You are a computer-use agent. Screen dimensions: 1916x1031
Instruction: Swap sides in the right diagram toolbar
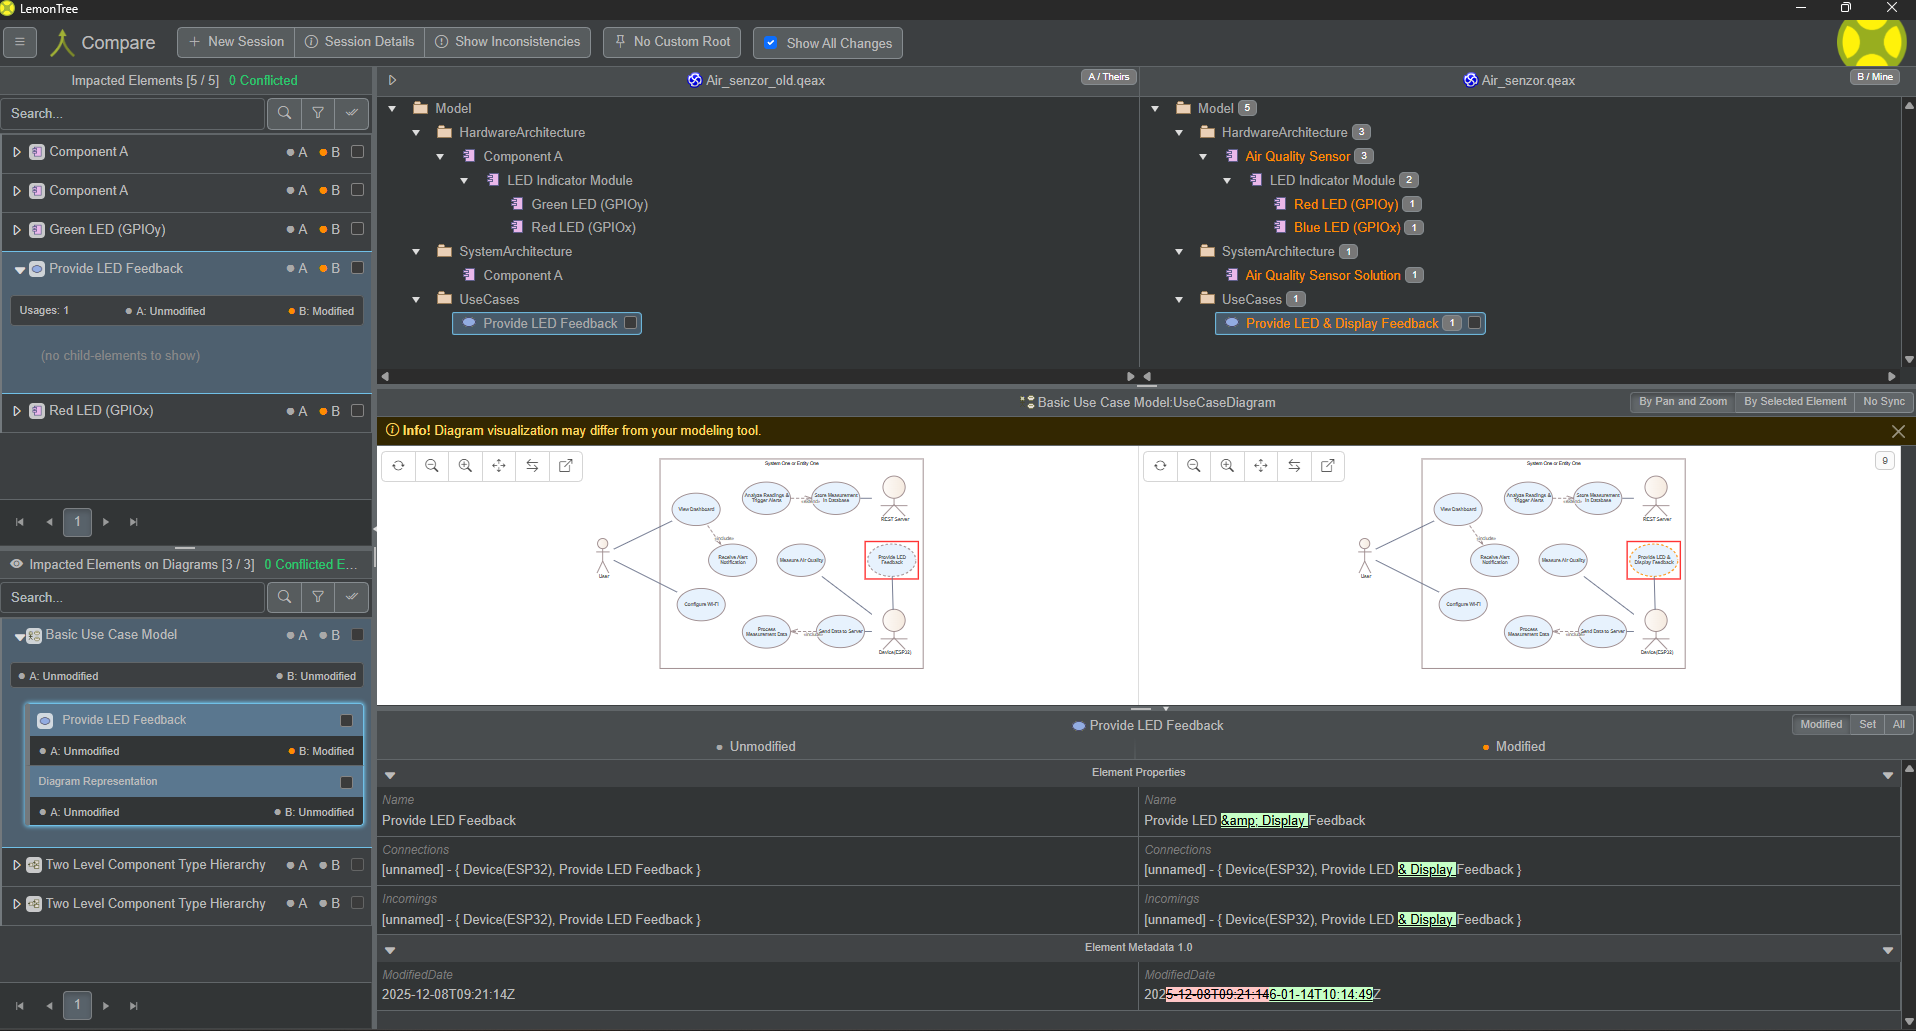point(1294,466)
